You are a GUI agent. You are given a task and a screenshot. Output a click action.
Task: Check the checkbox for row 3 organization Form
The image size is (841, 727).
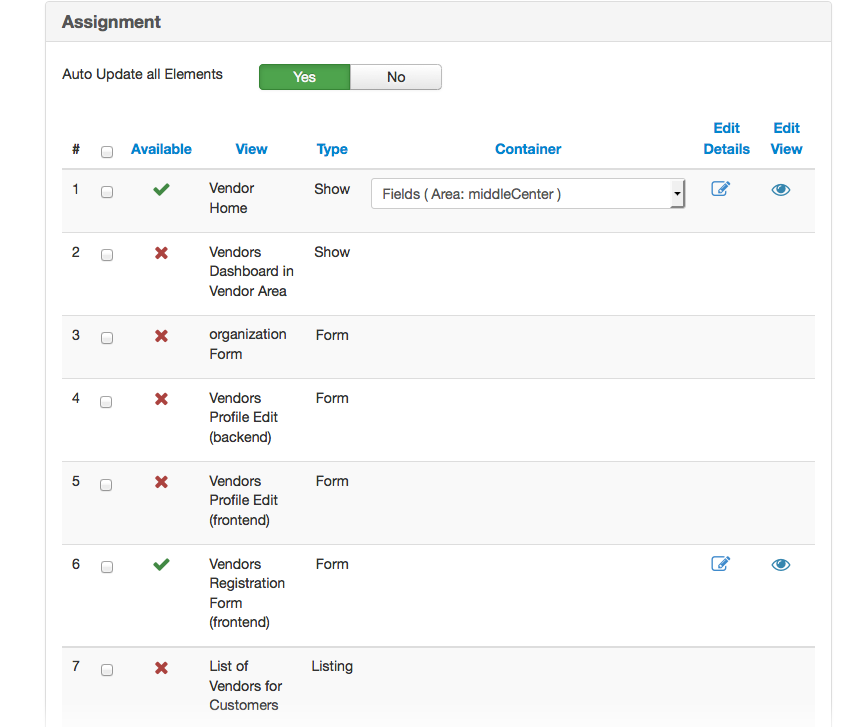pos(107,338)
